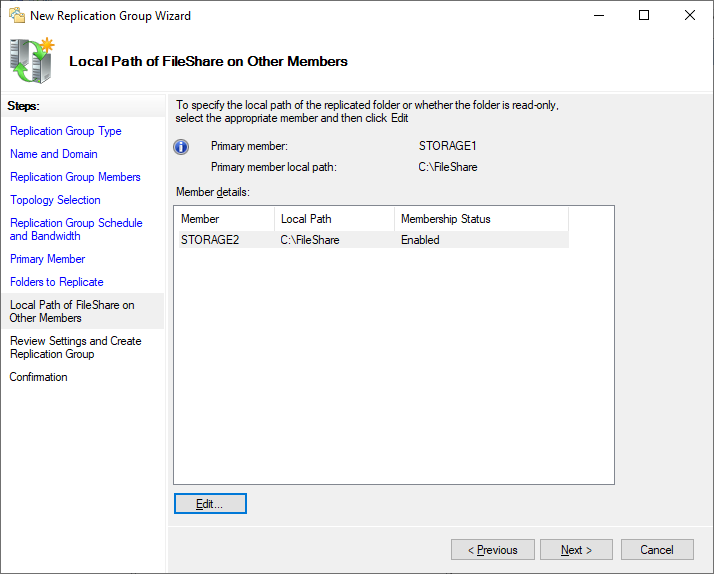Click the STORAGE1 primary member value
Viewport: 714px width, 574px height.
[448, 146]
